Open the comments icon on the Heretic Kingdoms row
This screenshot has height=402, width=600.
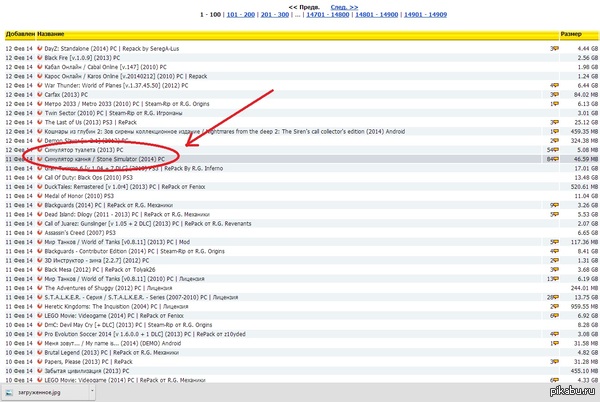click(x=556, y=306)
